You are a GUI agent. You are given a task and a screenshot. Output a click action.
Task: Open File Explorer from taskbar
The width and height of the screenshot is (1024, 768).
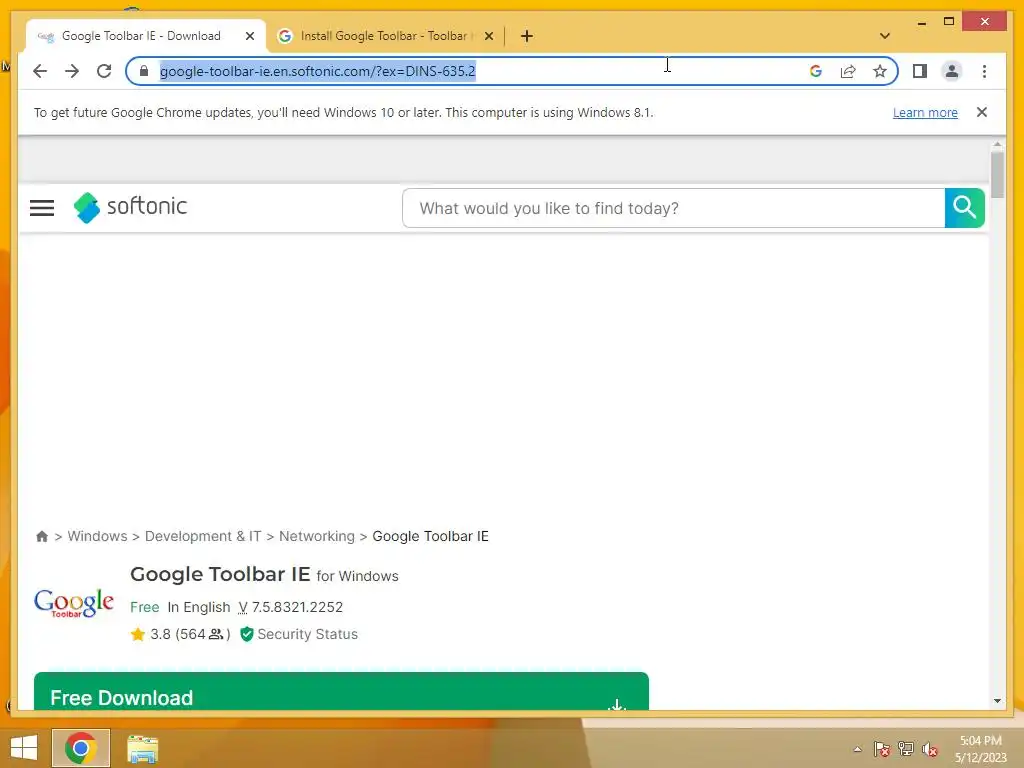(x=142, y=749)
